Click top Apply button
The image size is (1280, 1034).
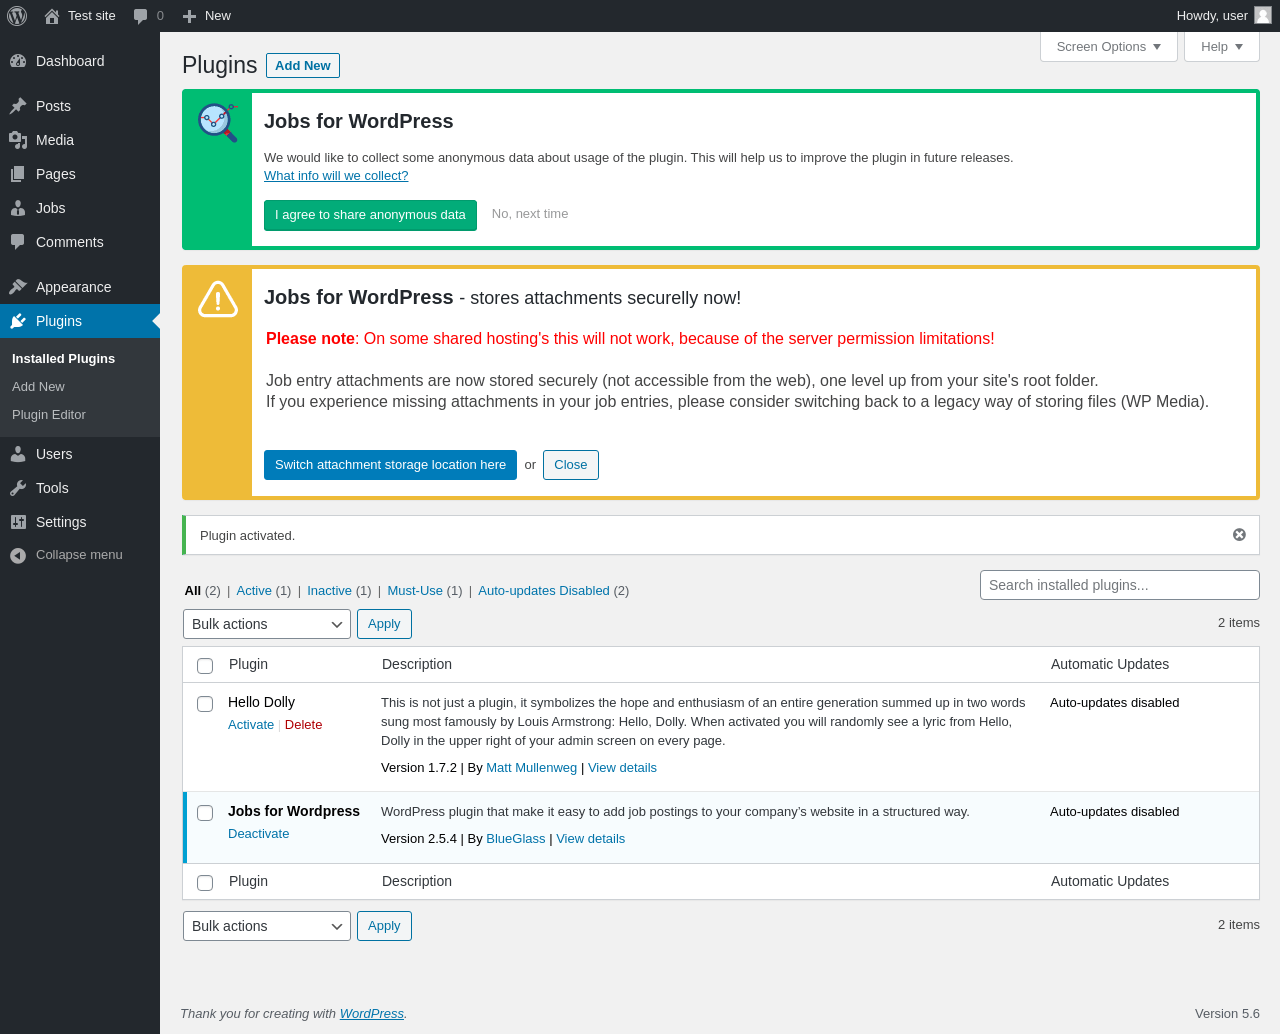[x=384, y=624]
